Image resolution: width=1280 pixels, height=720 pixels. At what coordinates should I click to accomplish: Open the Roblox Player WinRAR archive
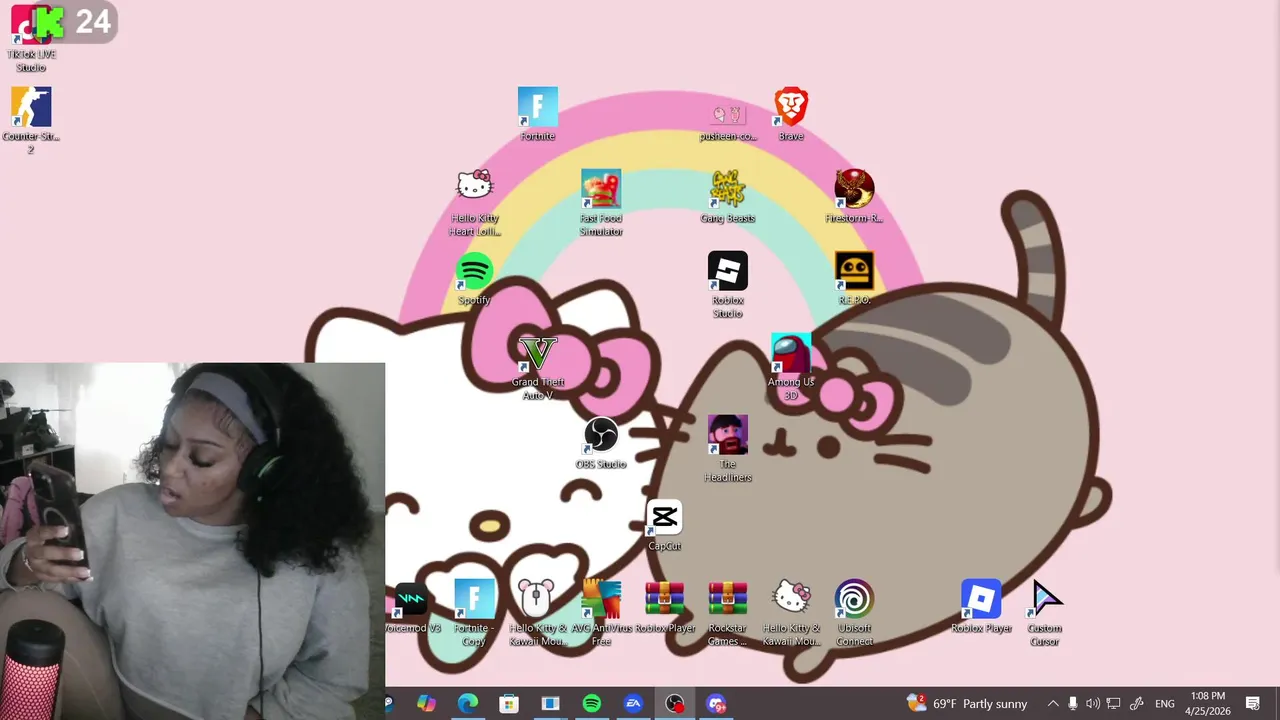(665, 606)
